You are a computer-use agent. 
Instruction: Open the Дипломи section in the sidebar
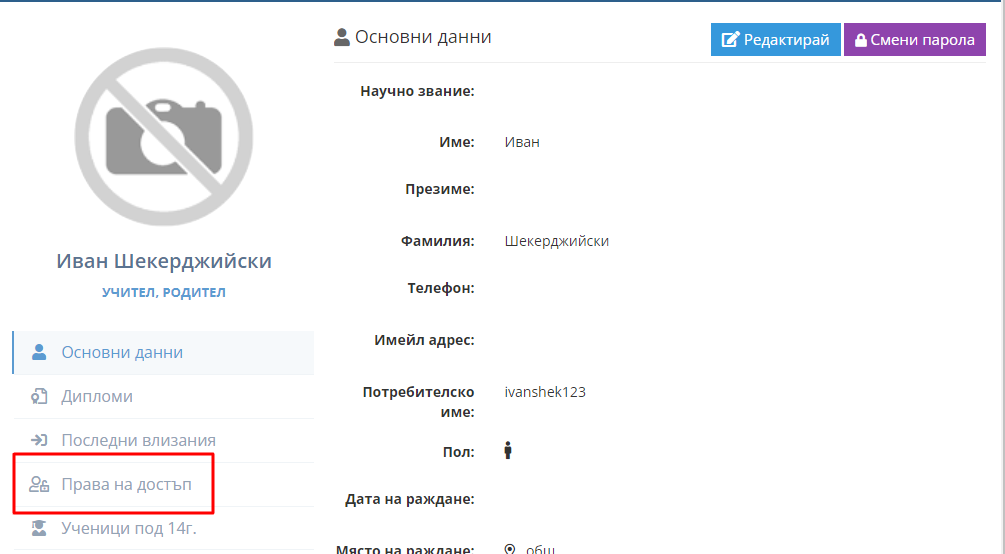click(97, 397)
